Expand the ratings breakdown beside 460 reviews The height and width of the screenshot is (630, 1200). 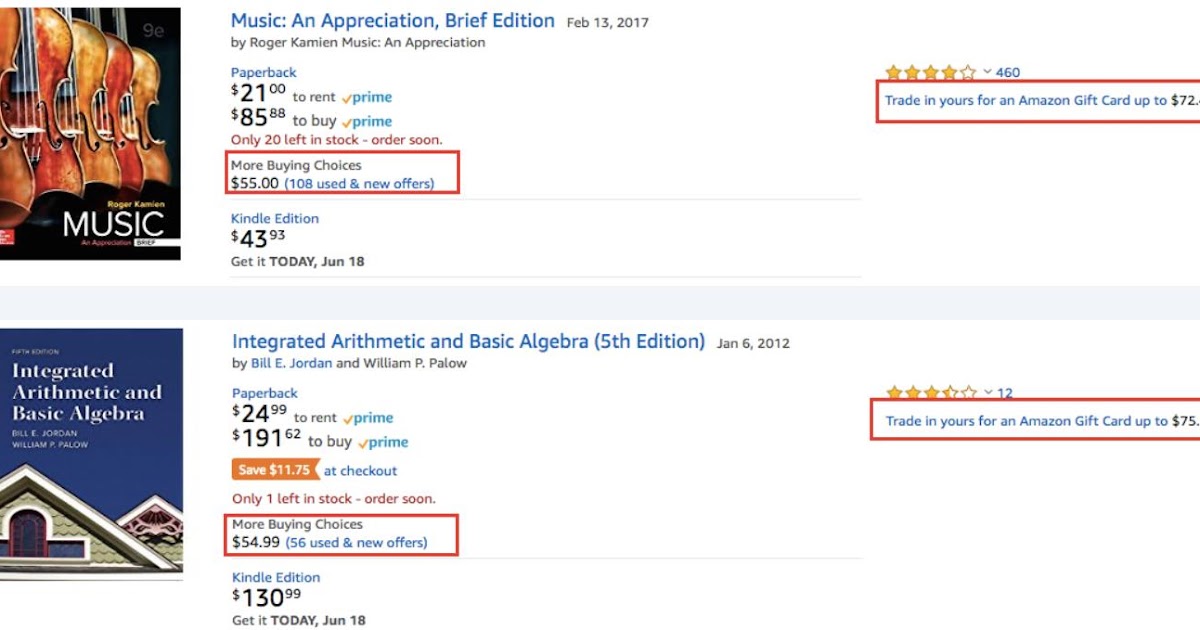(988, 72)
